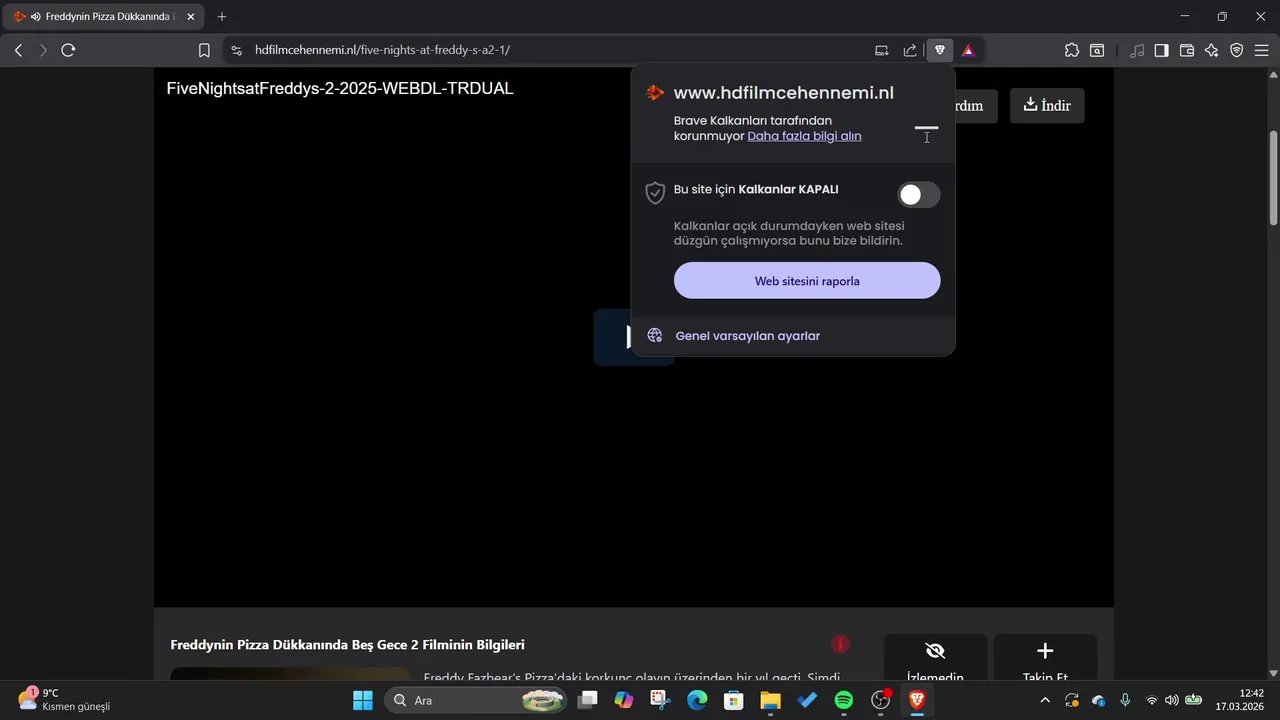The height and width of the screenshot is (720, 1280).
Task: Click 'Freddynin Pizza Dükkanında Beş Gece 2 Filminin Bilgileri' heading
Action: (347, 645)
